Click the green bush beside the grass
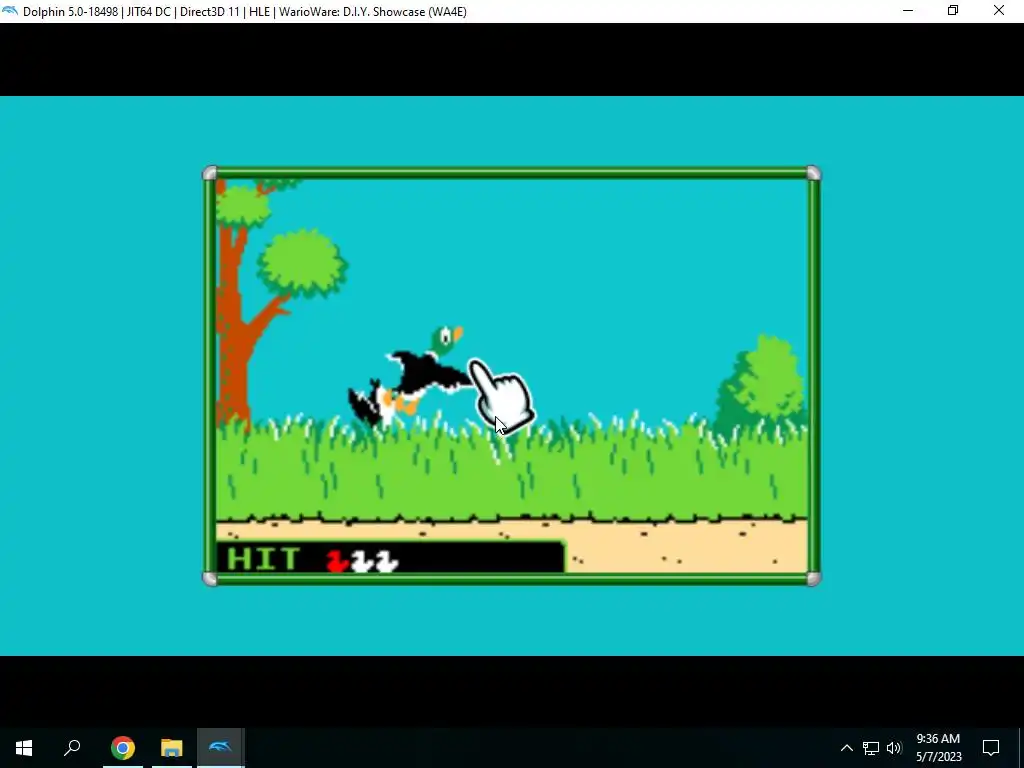The width and height of the screenshot is (1024, 768). (761, 385)
